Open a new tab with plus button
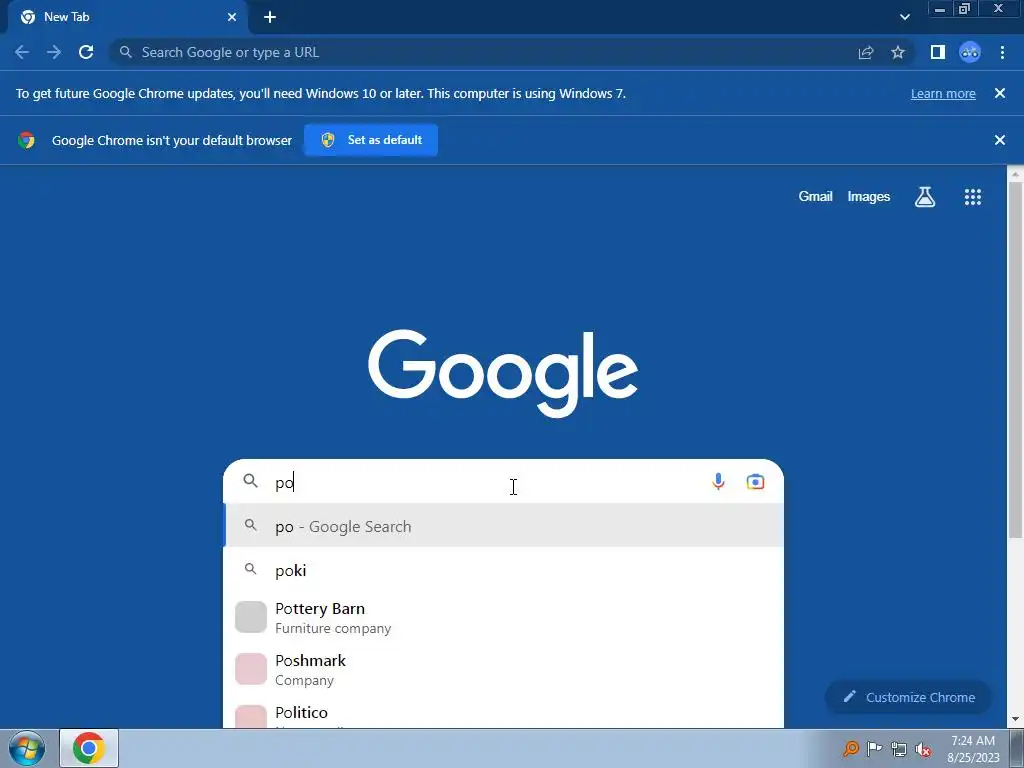This screenshot has height=768, width=1024. [270, 17]
